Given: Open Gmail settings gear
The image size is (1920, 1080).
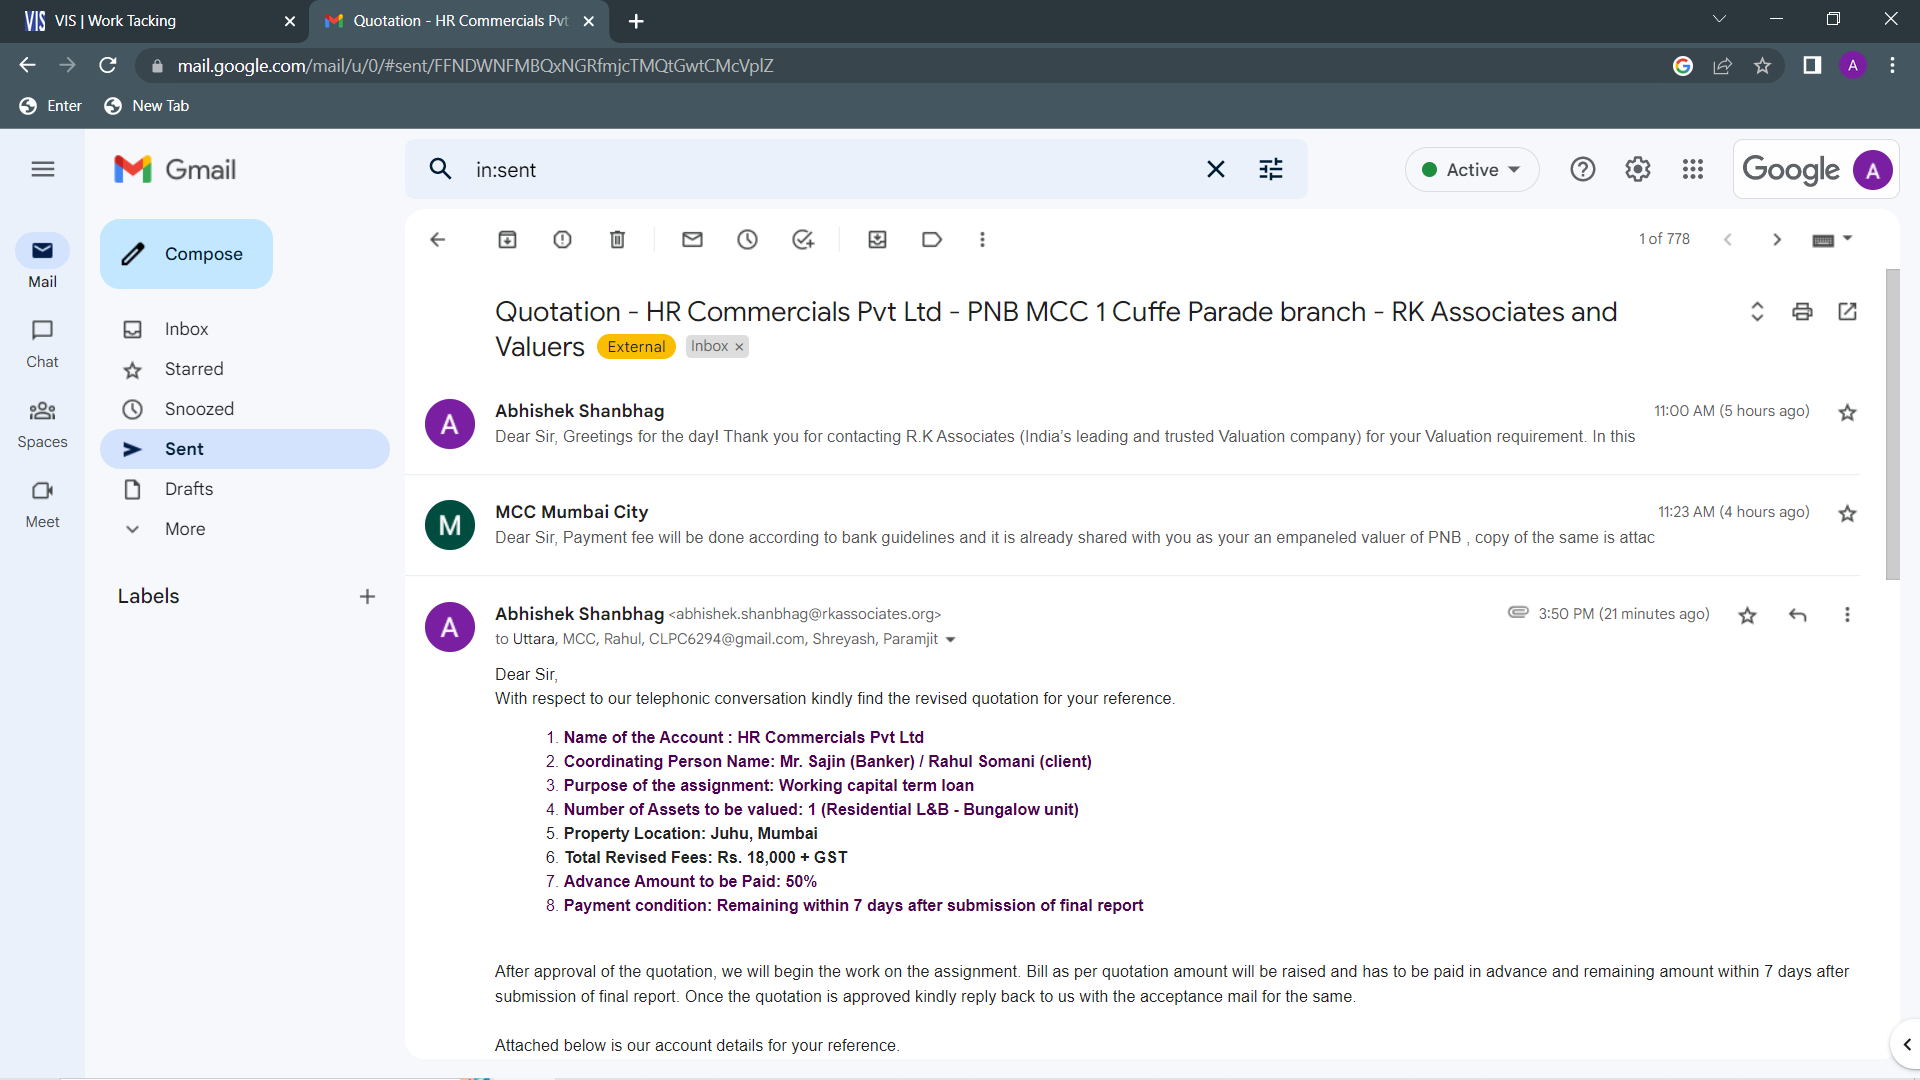Looking at the screenshot, I should pyautogui.click(x=1637, y=169).
